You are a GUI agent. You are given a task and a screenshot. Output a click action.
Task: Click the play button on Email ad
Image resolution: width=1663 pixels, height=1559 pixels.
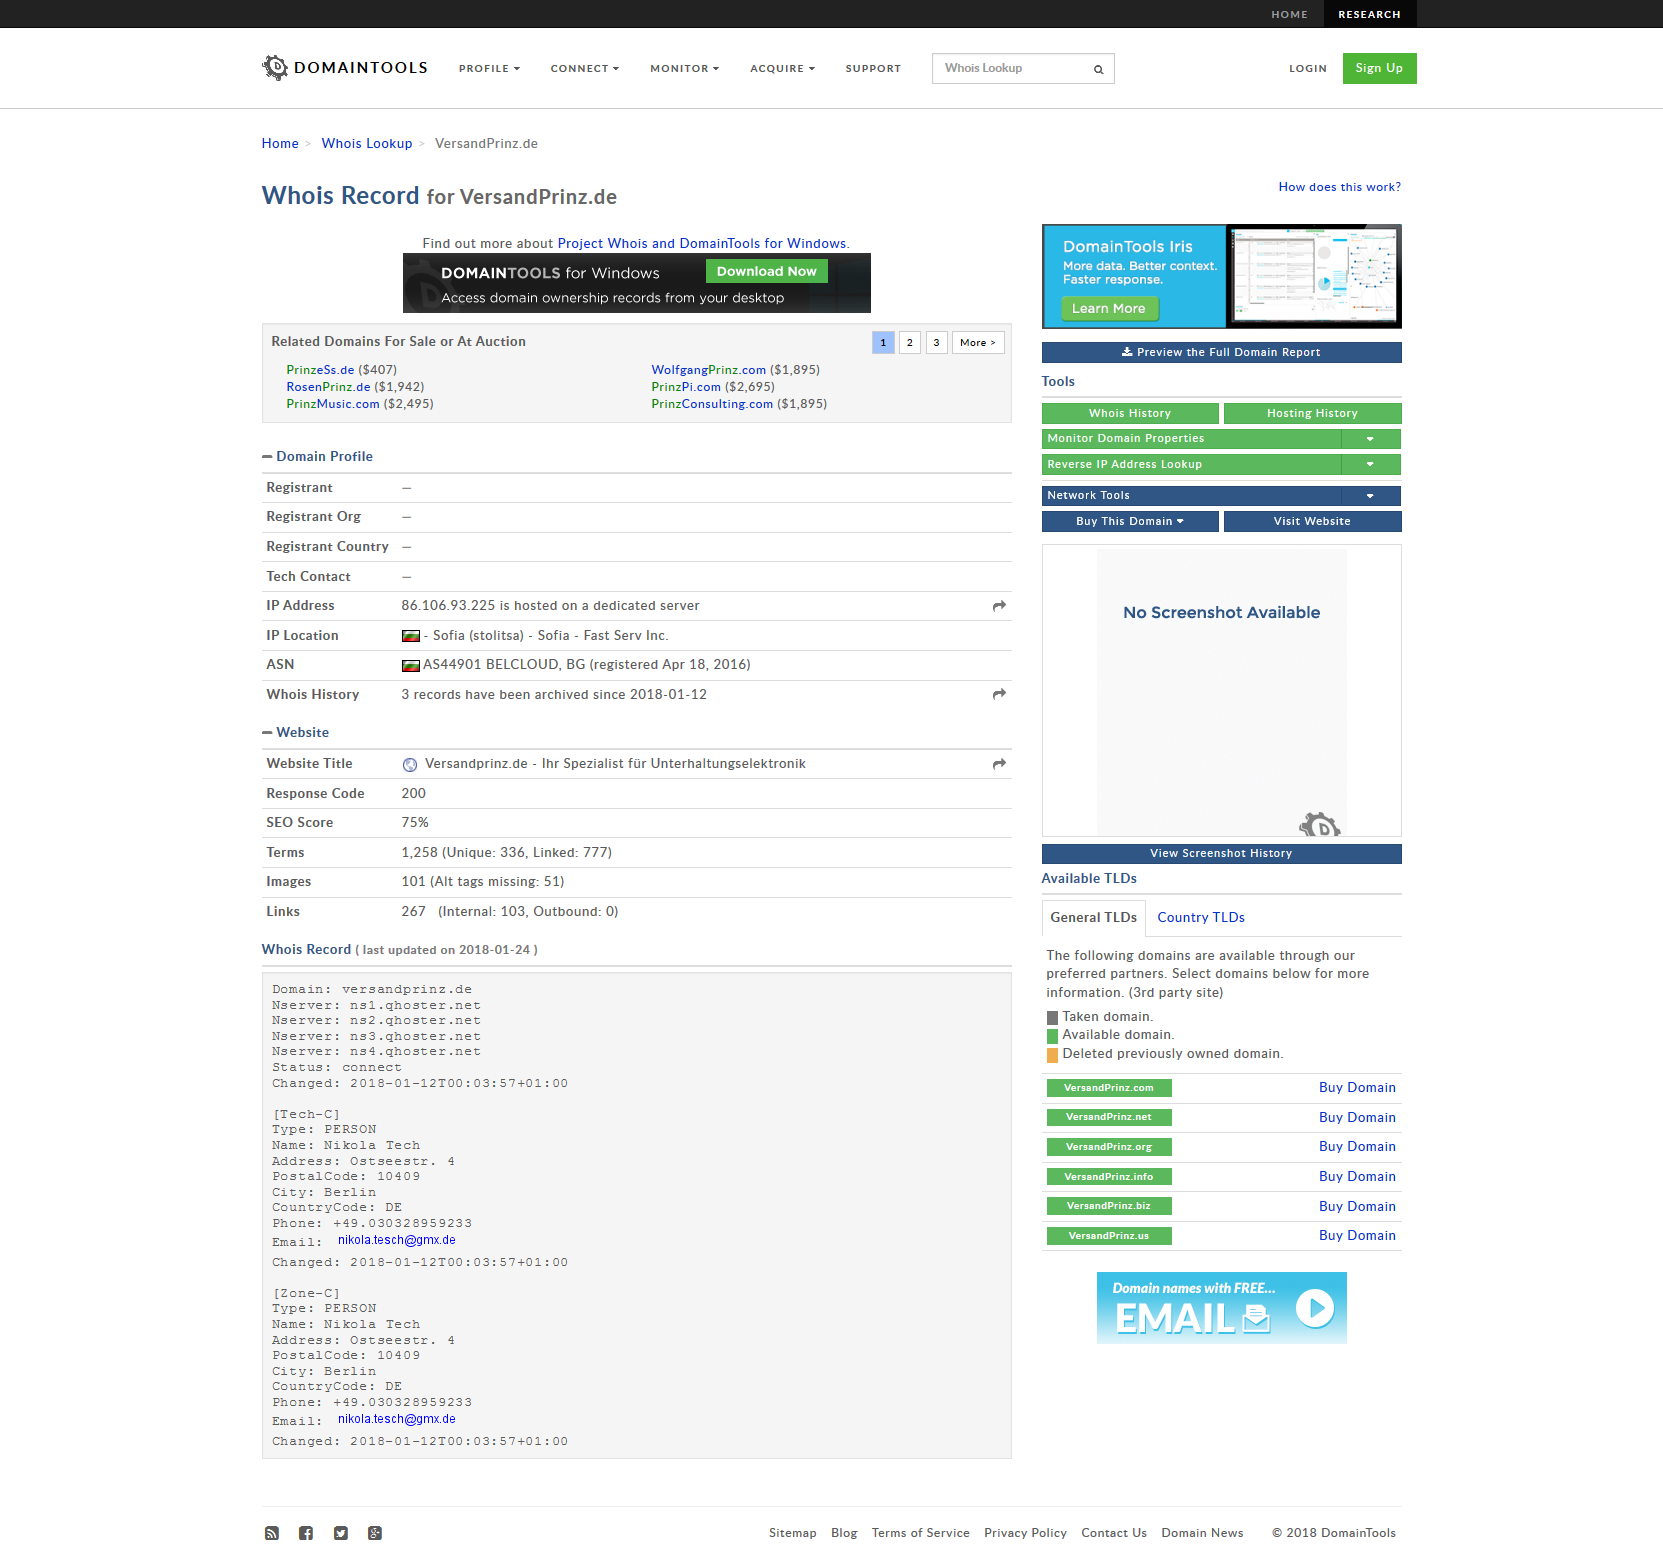(1315, 1308)
